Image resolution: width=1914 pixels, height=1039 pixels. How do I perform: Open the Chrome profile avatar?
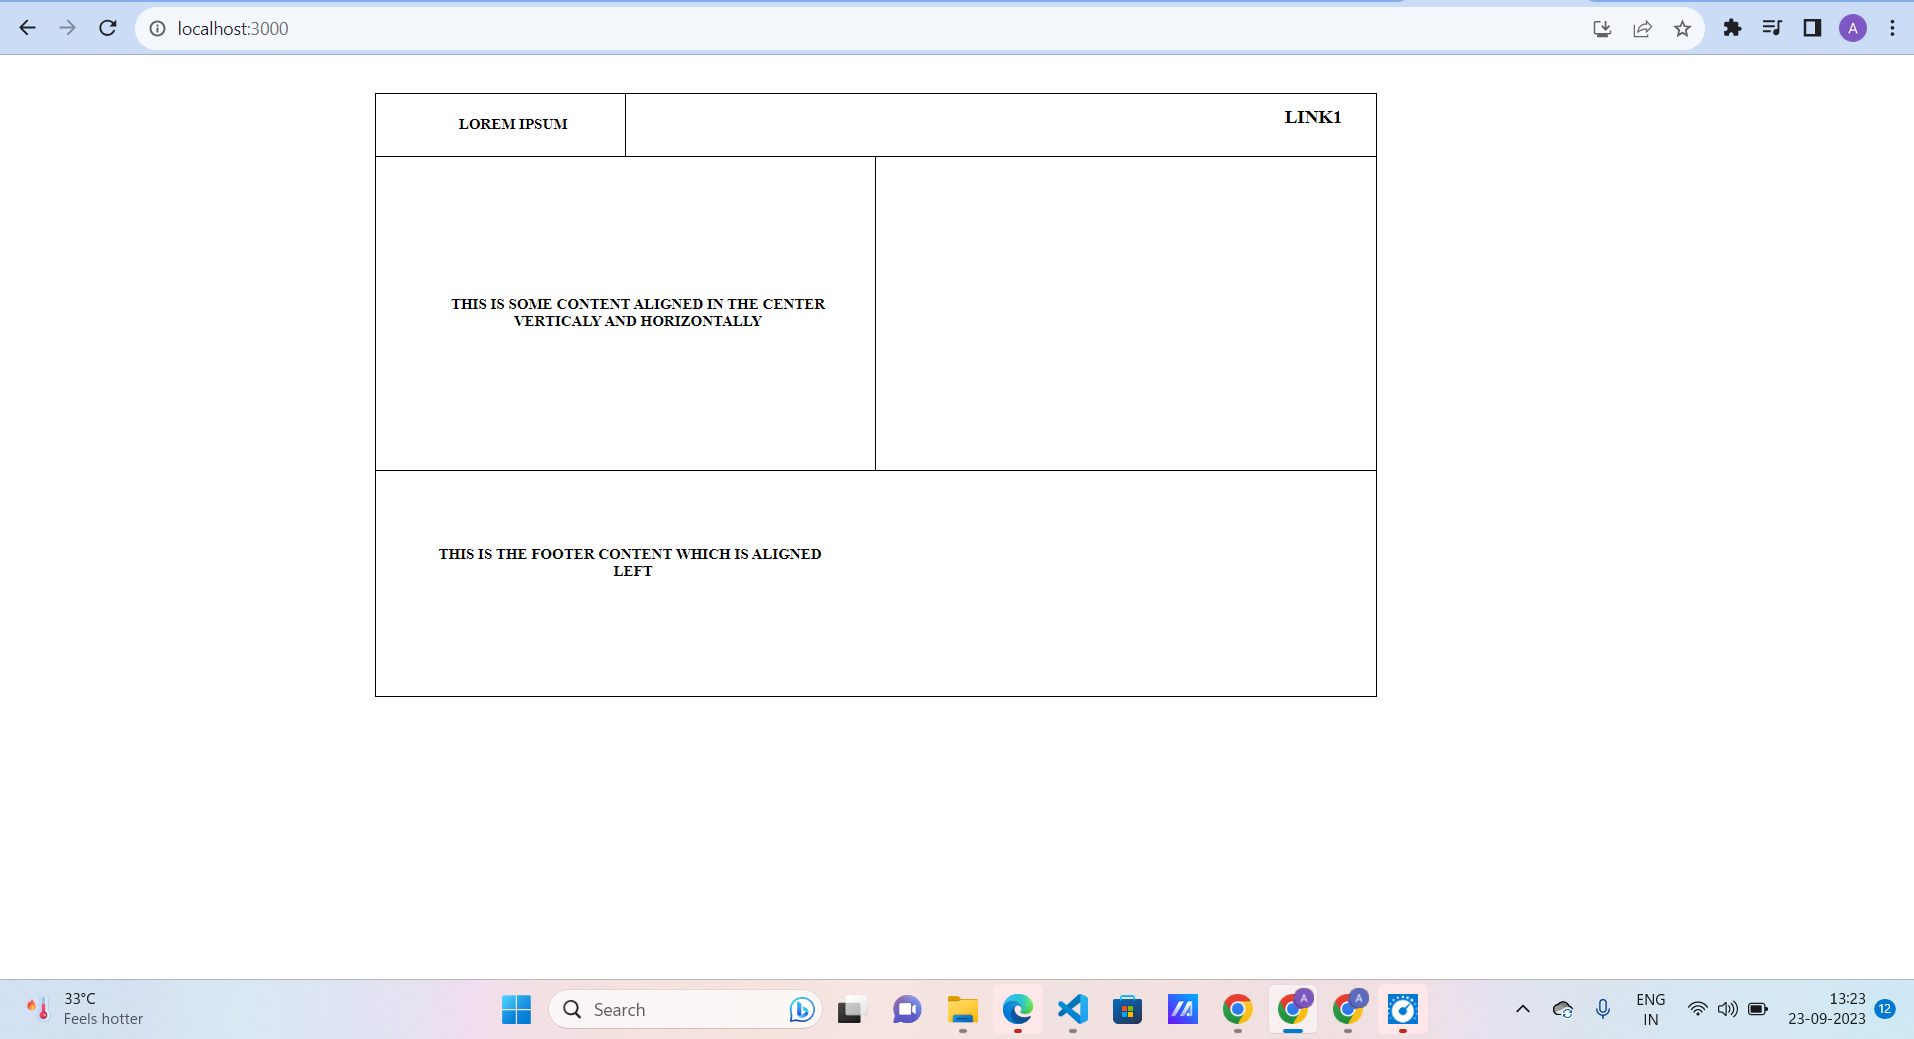(x=1853, y=28)
